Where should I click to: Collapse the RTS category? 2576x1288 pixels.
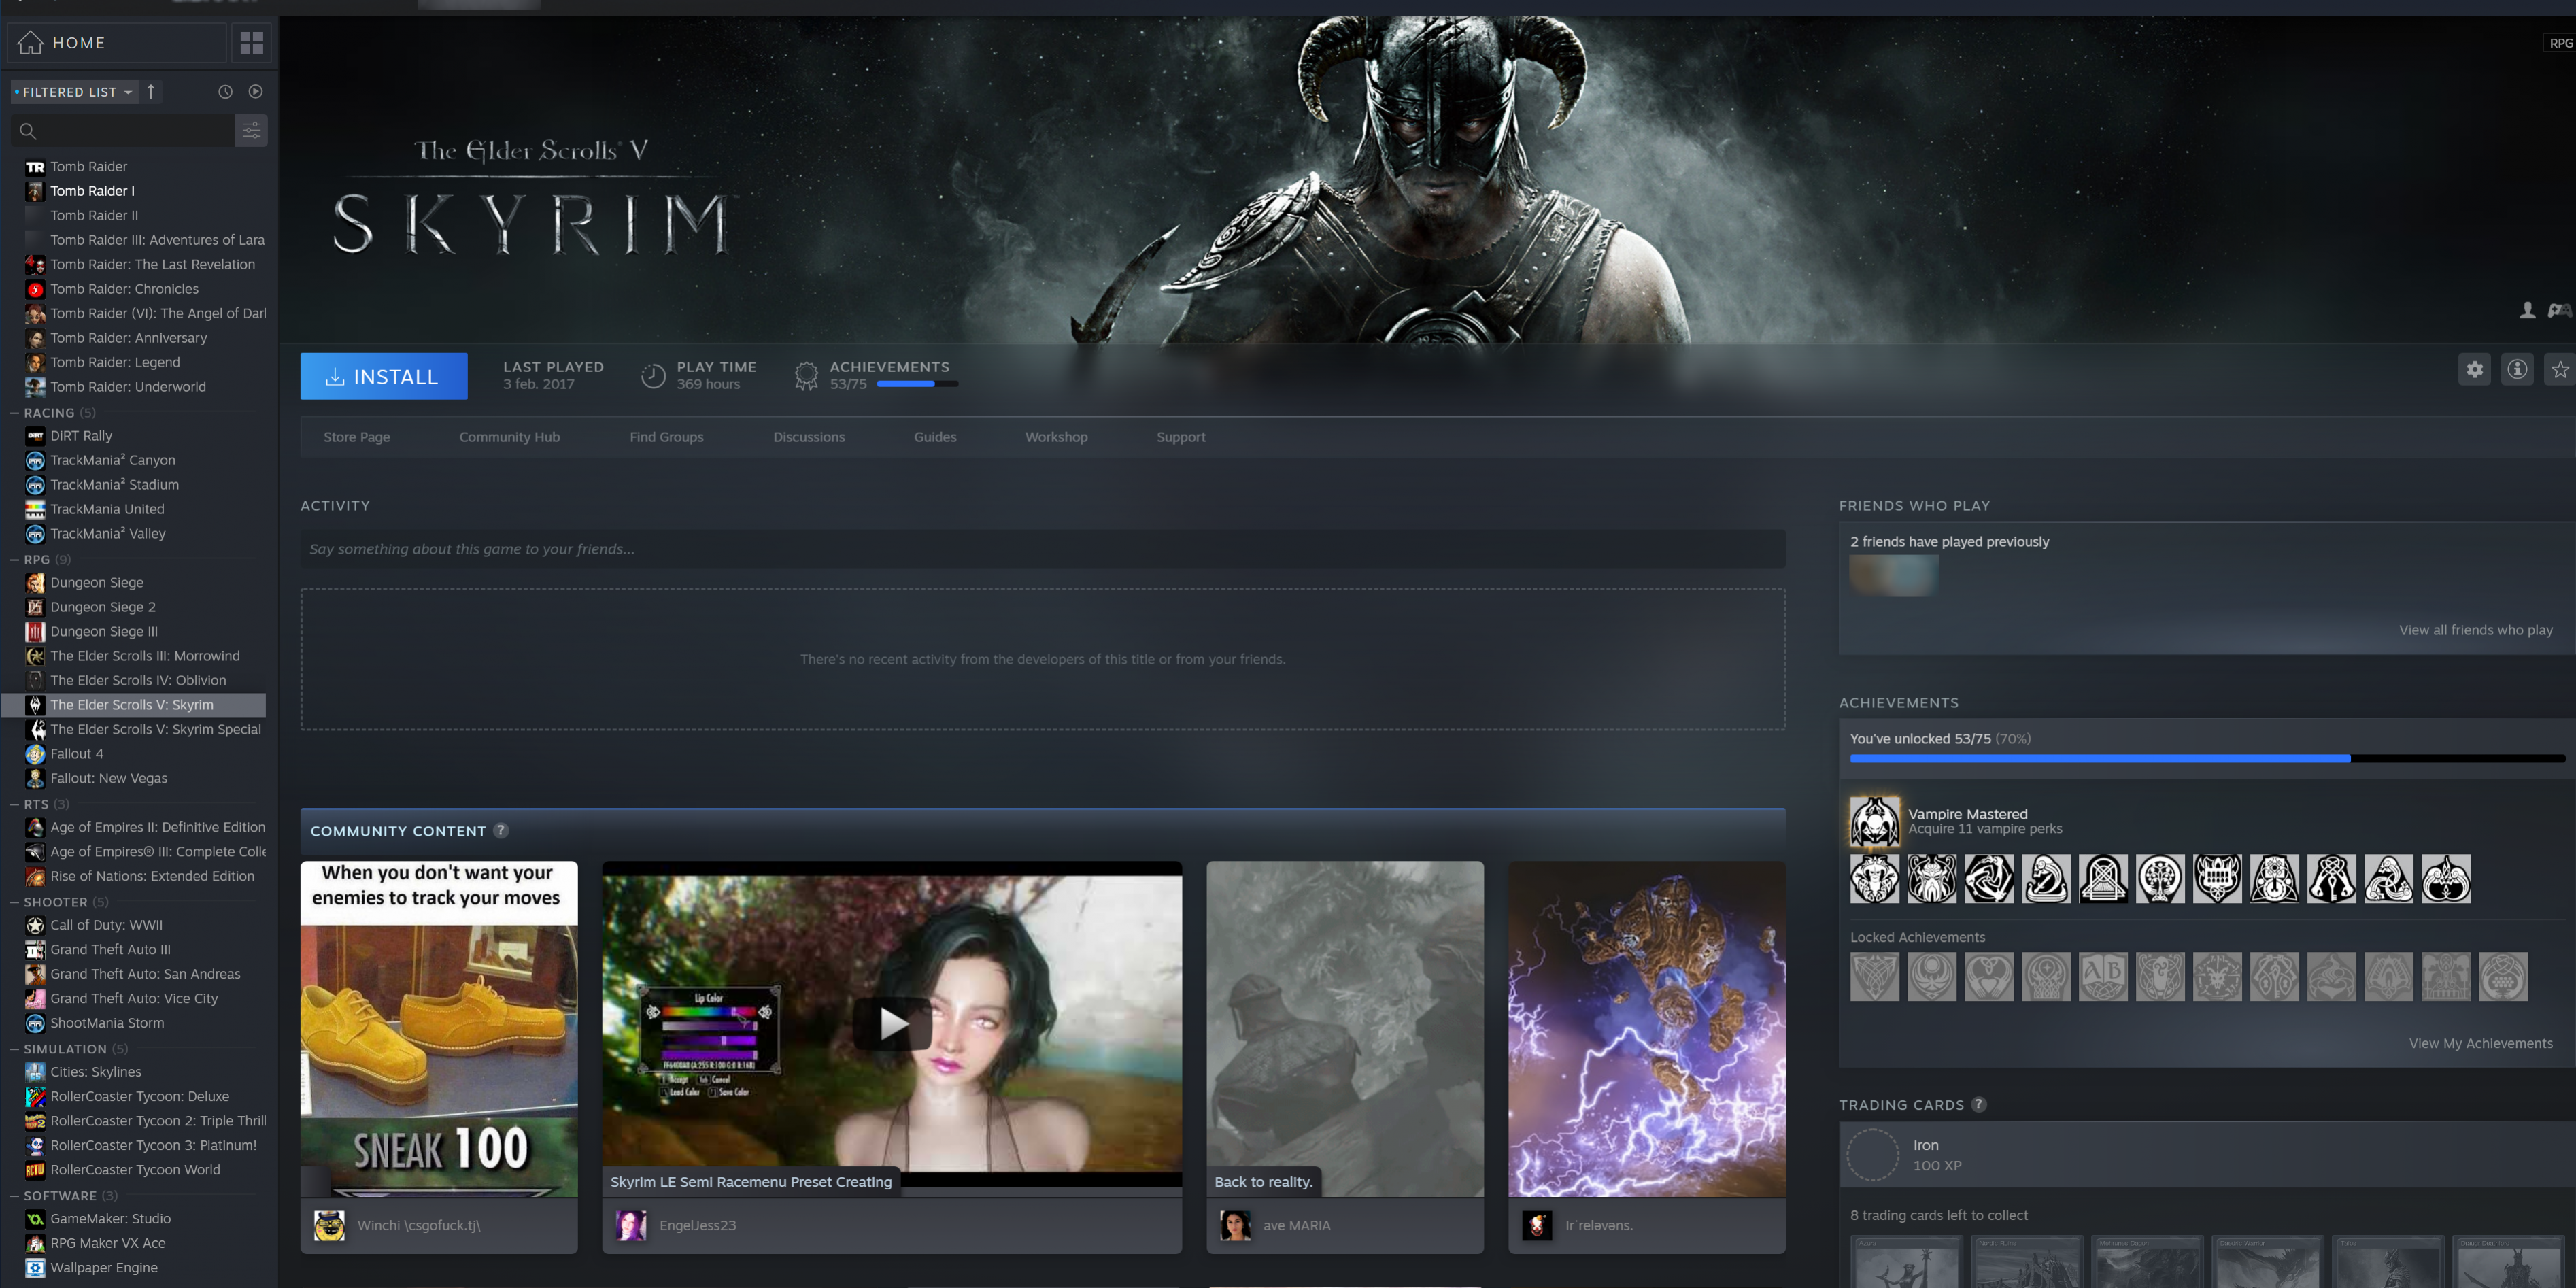coord(14,804)
